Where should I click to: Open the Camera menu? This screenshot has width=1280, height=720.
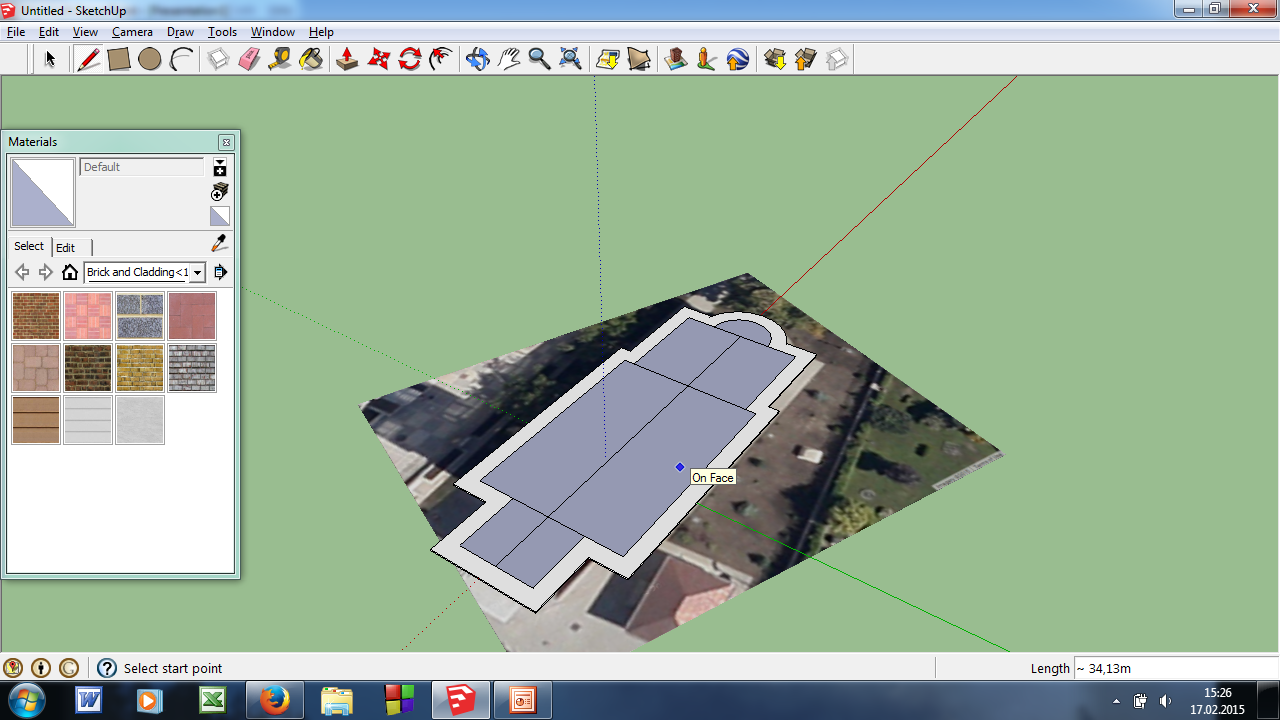pyautogui.click(x=132, y=32)
